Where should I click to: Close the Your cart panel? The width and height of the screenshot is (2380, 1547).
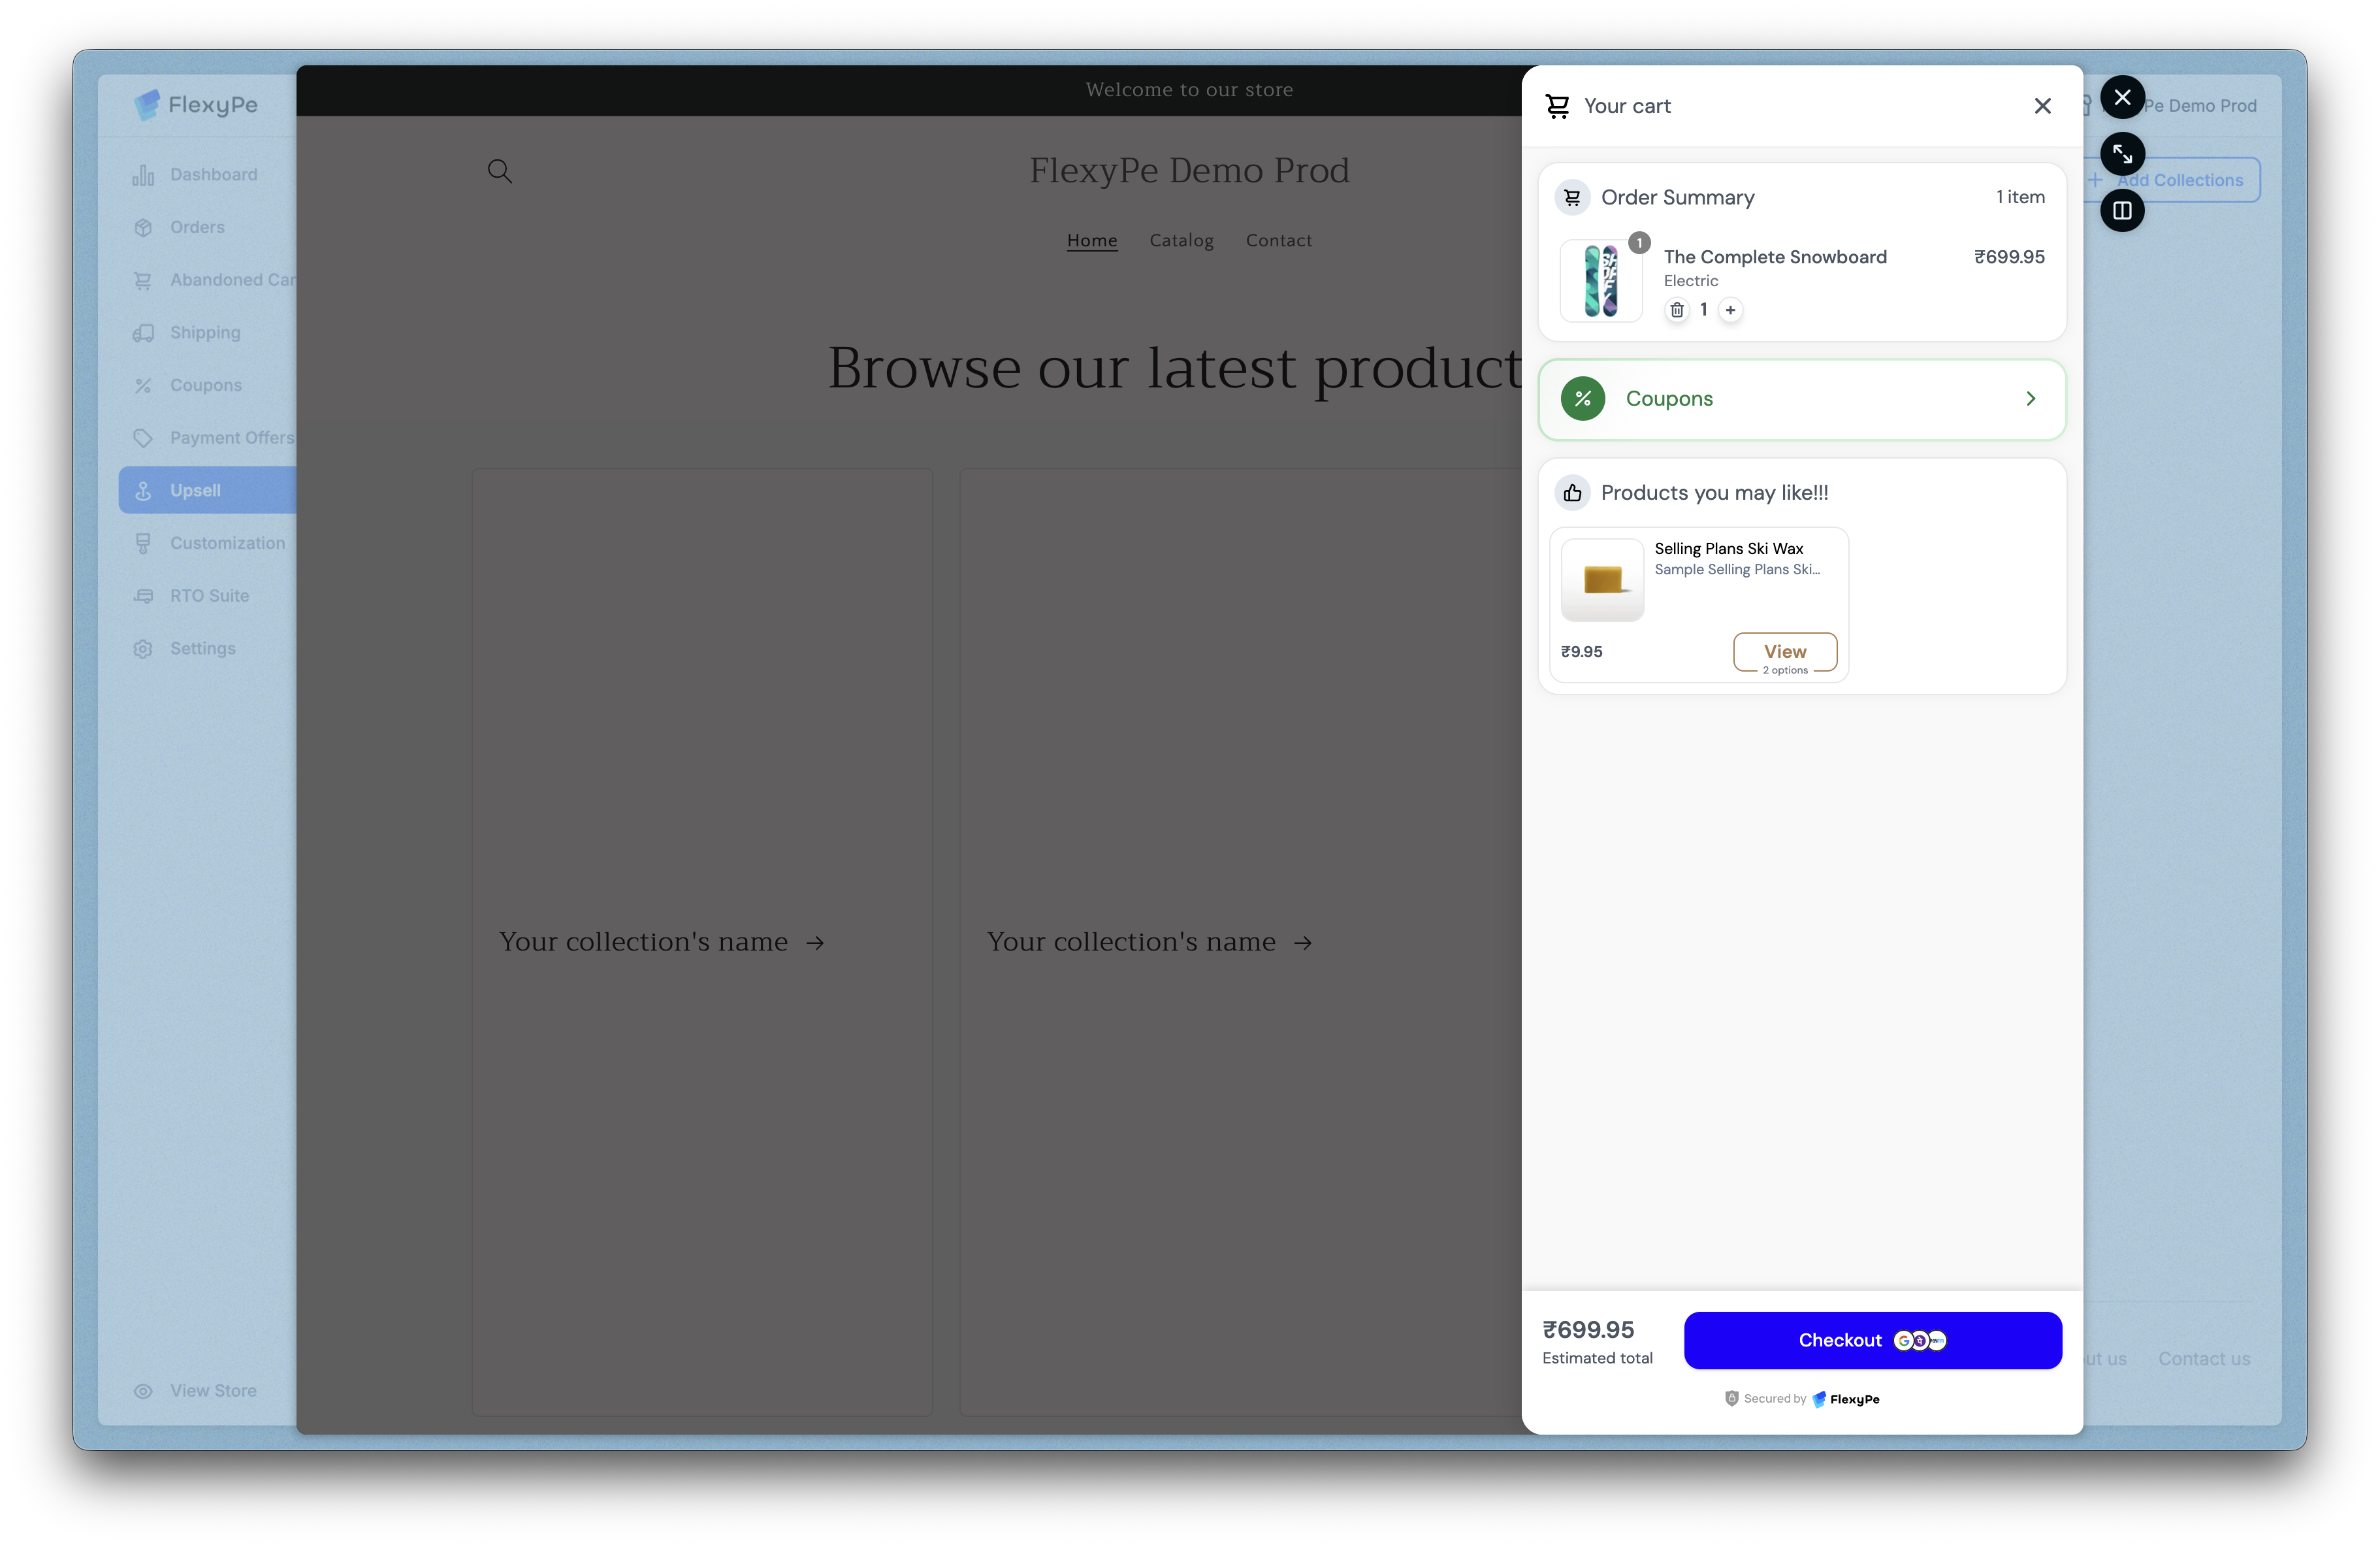point(2042,106)
